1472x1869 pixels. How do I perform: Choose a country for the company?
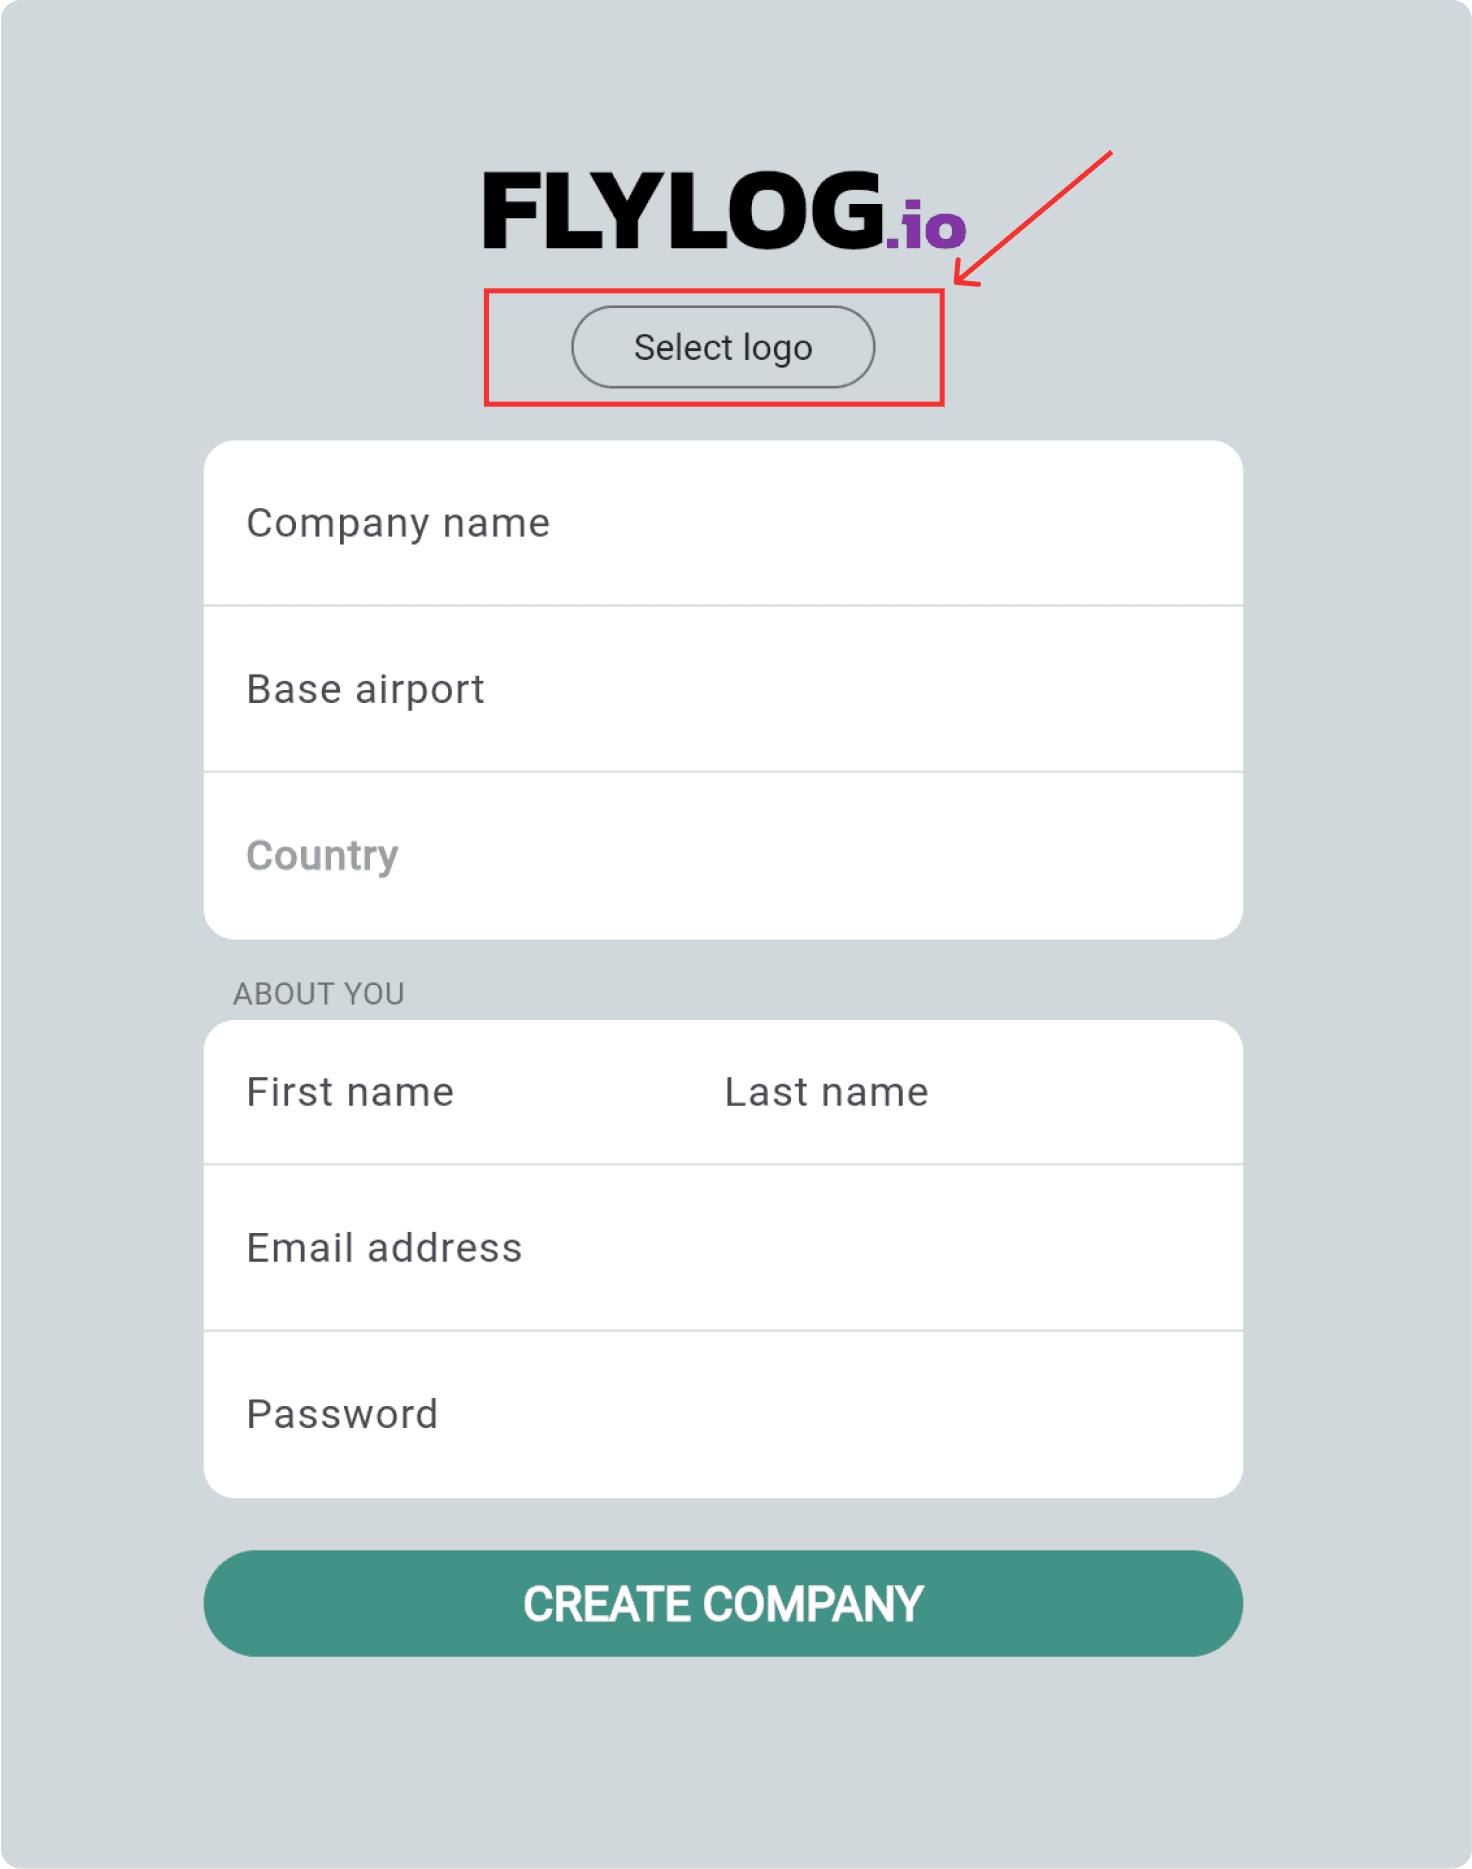(723, 856)
